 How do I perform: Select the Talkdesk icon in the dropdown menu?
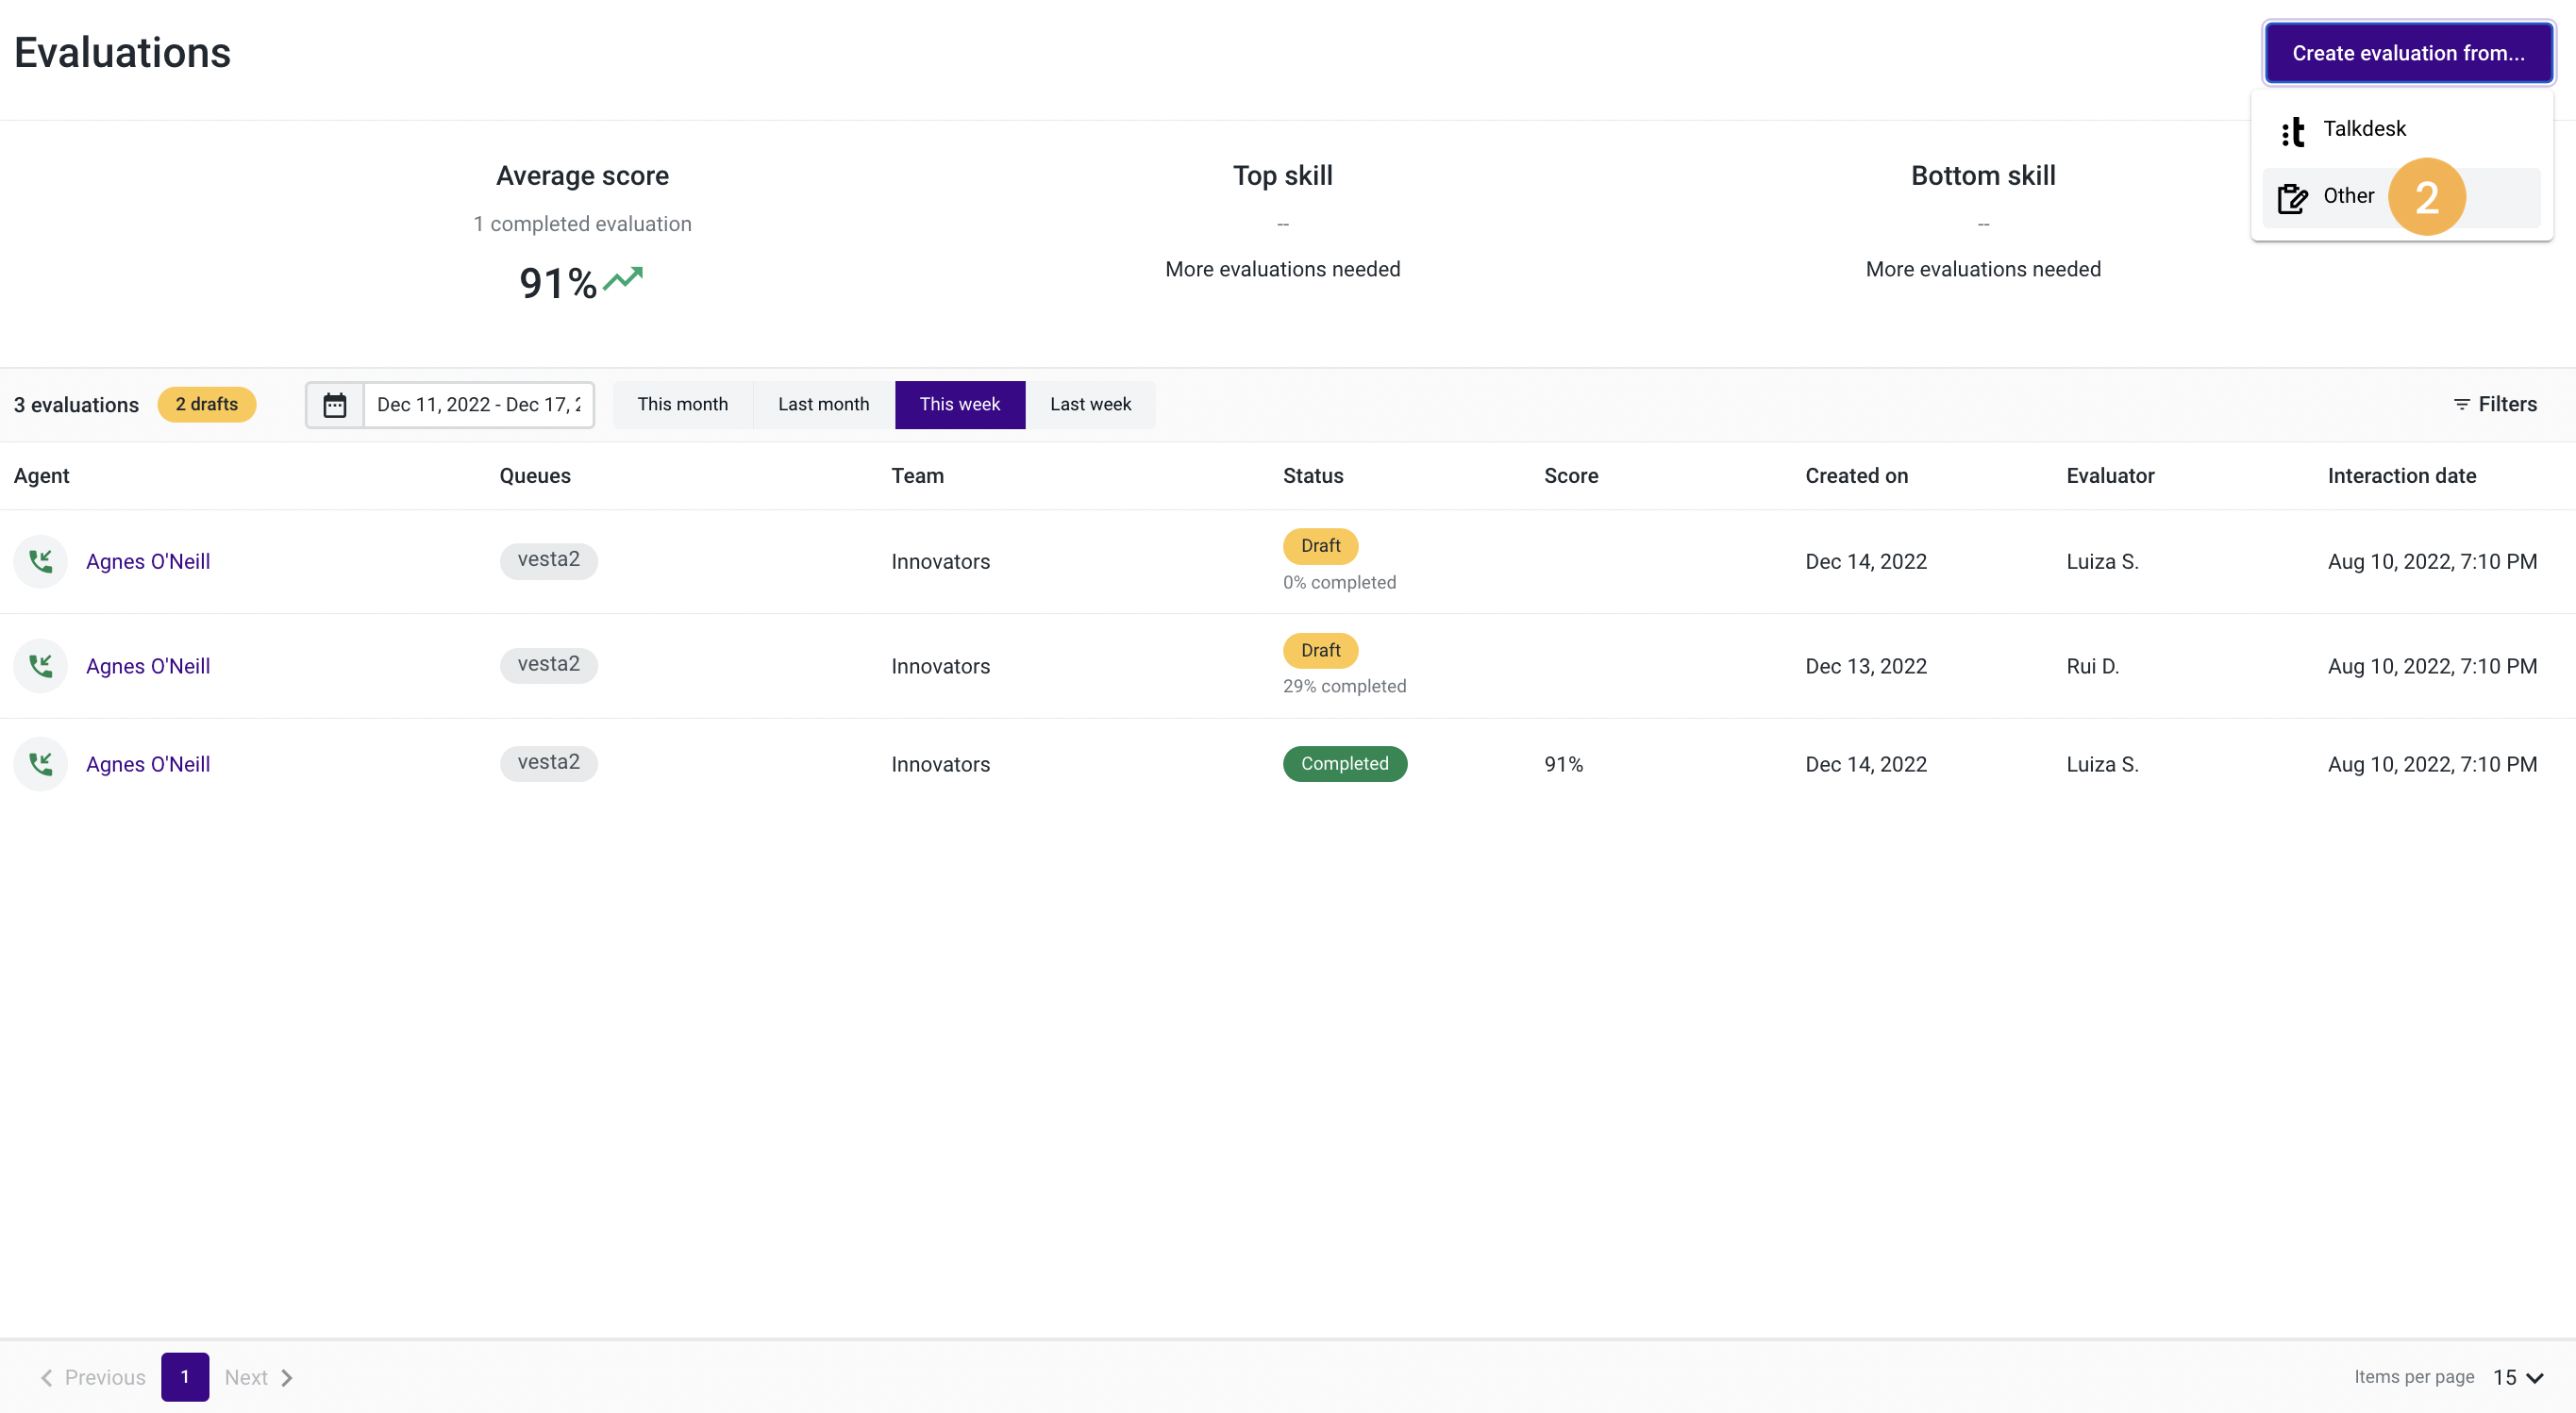pyautogui.click(x=2293, y=129)
